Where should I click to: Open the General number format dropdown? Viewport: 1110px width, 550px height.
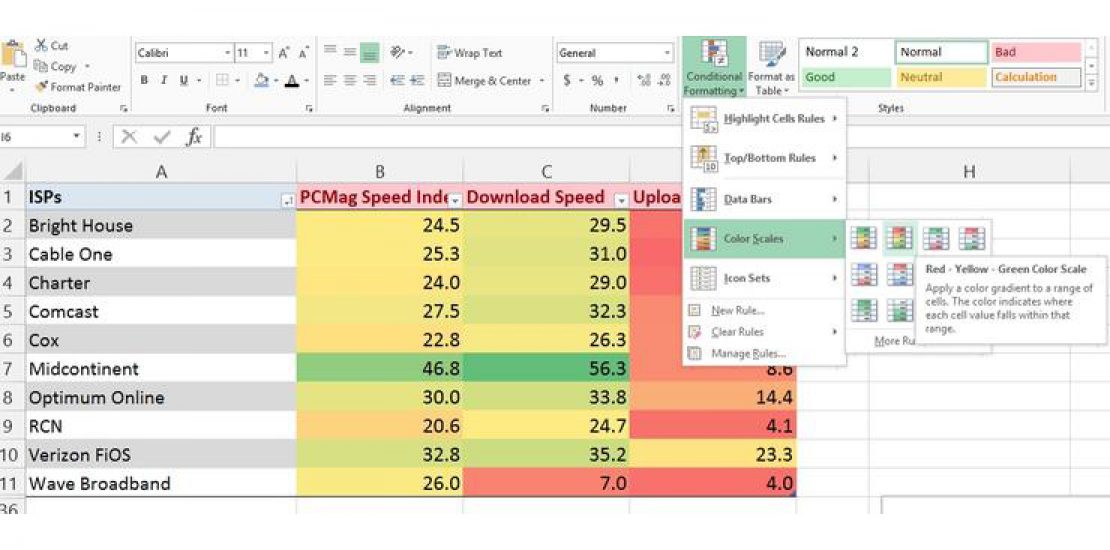(x=668, y=53)
